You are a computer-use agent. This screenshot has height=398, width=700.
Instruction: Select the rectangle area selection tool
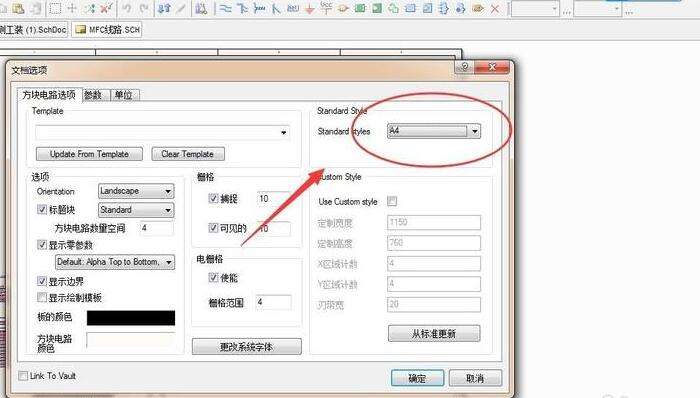click(x=55, y=8)
